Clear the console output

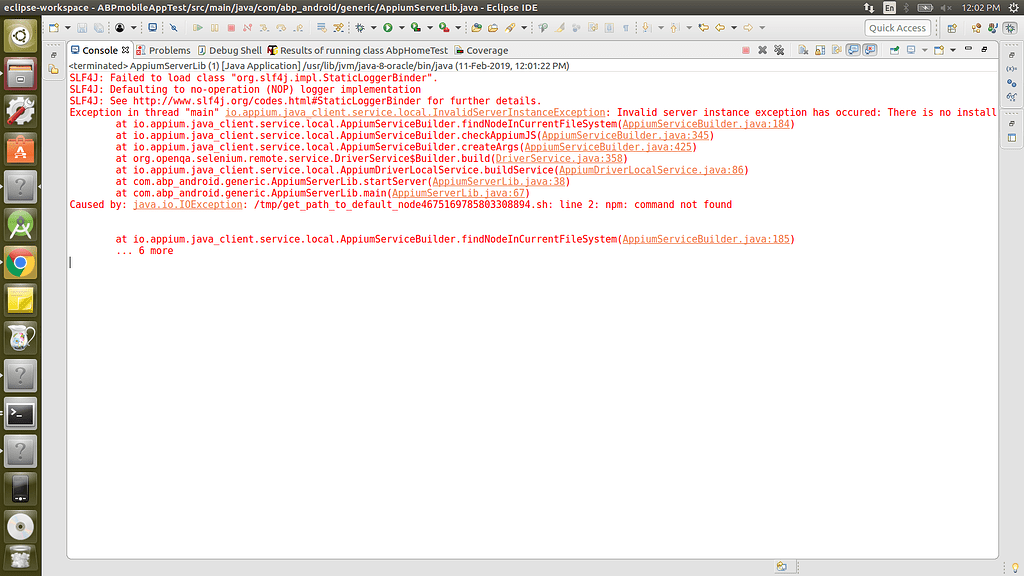(801, 50)
